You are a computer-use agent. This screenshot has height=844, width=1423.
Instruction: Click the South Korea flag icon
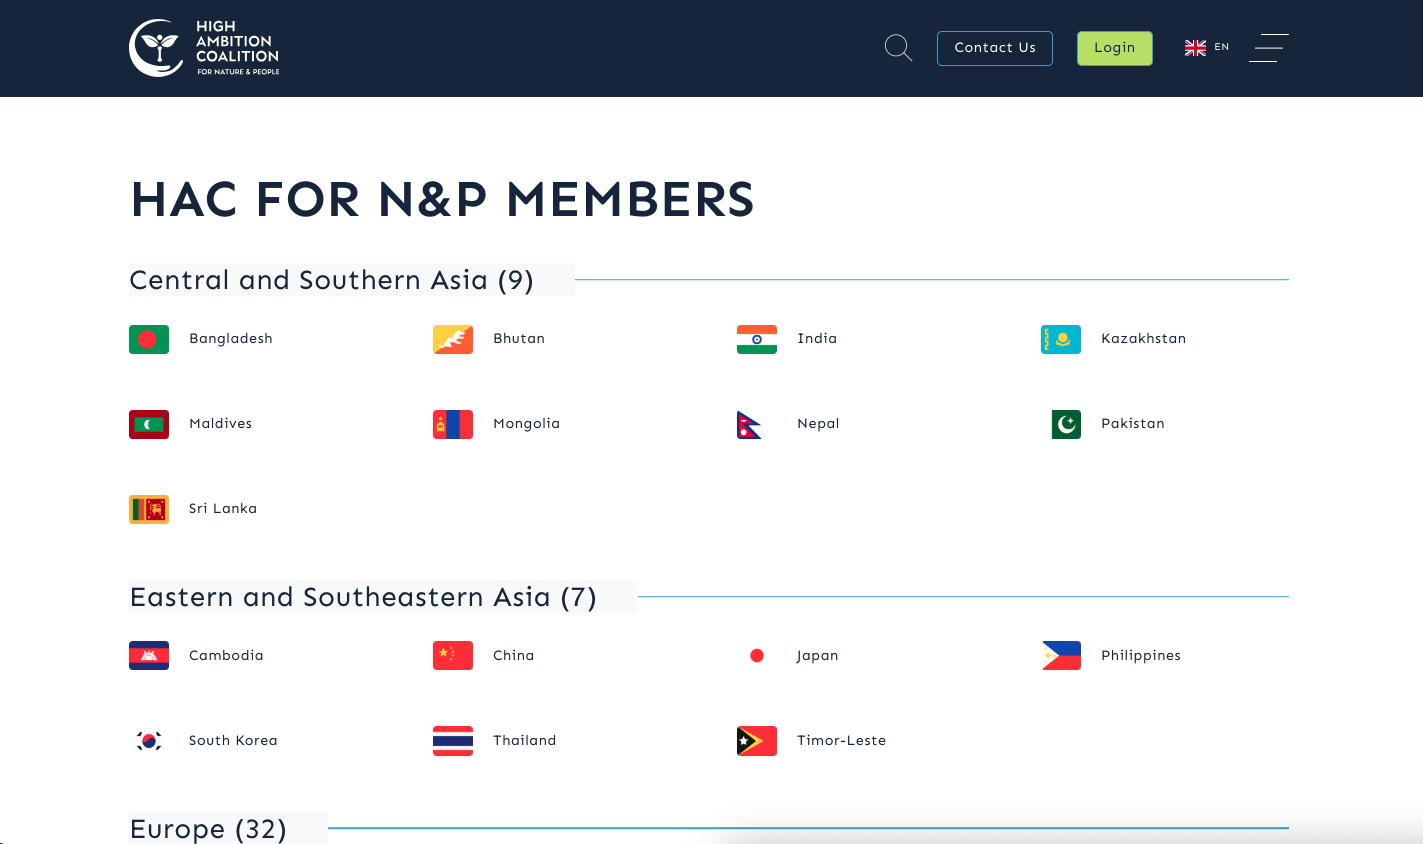149,740
